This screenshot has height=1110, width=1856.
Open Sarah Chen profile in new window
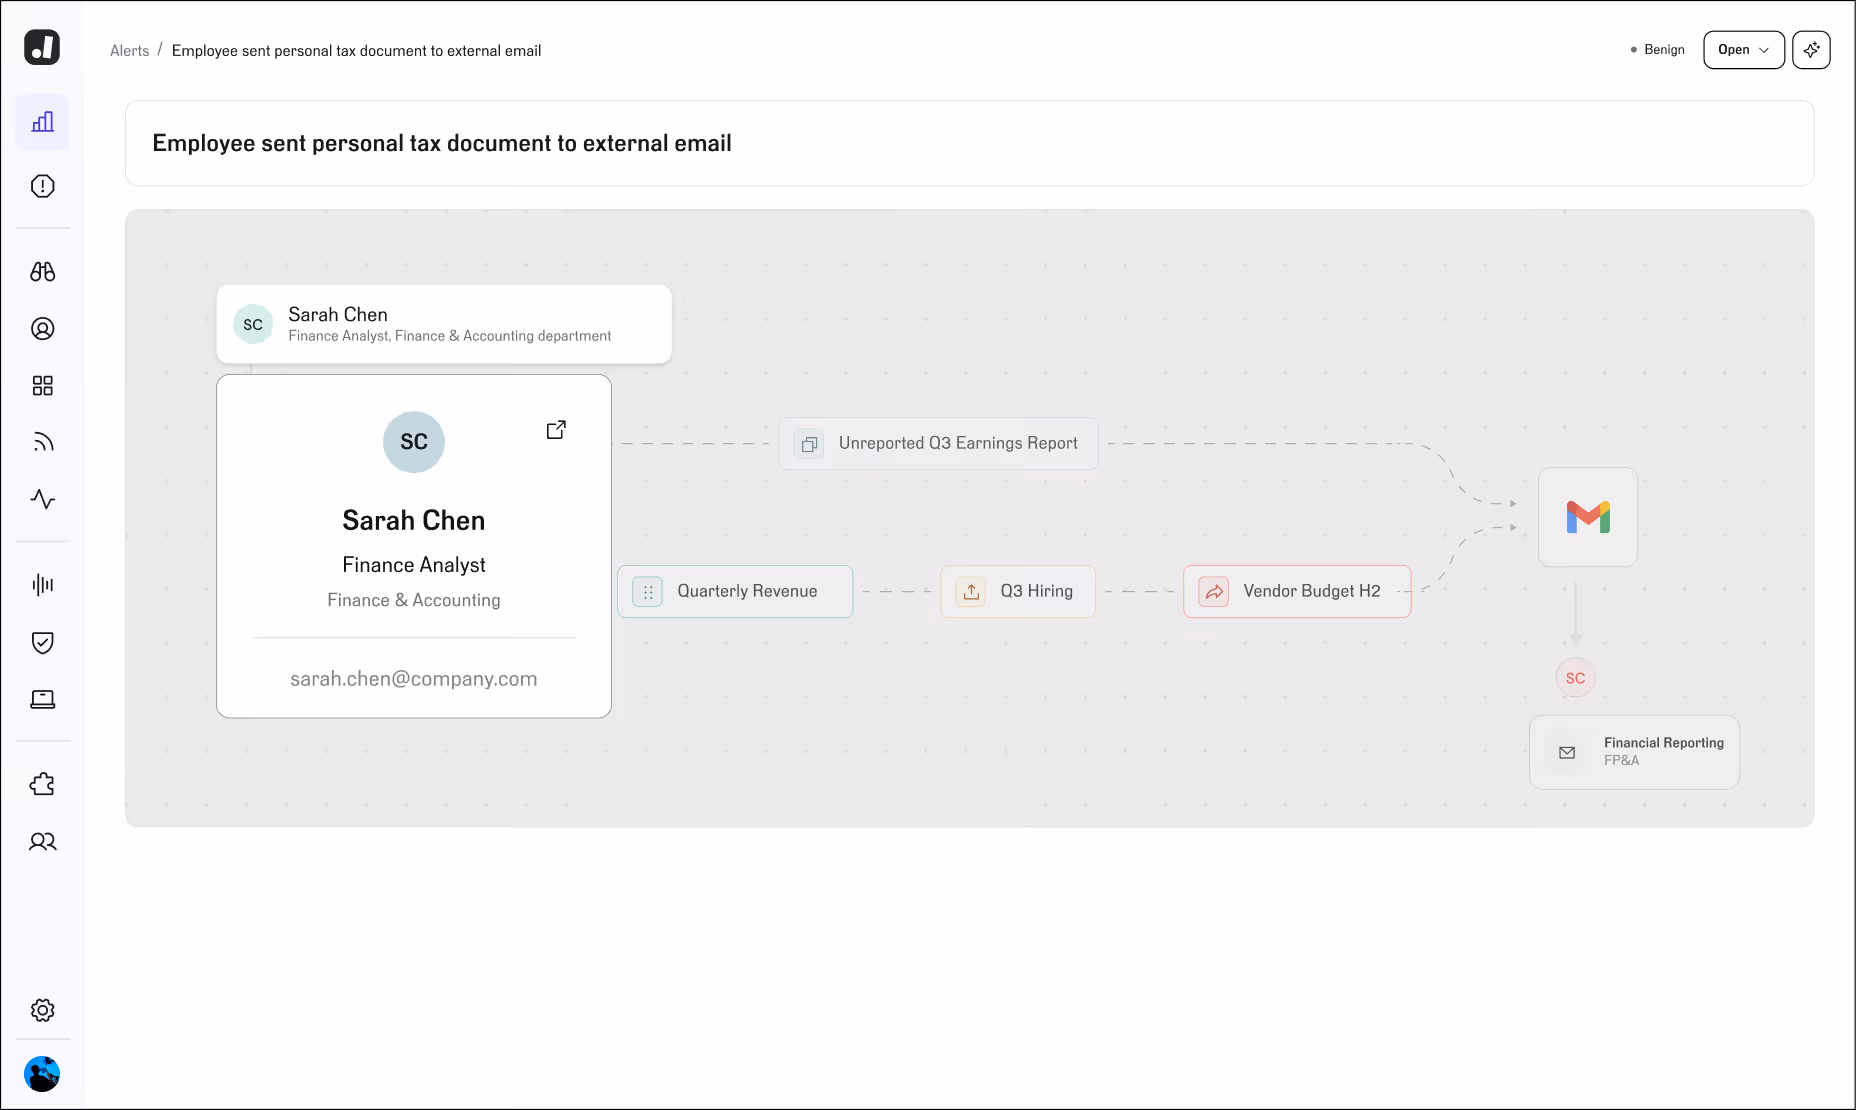(x=556, y=430)
